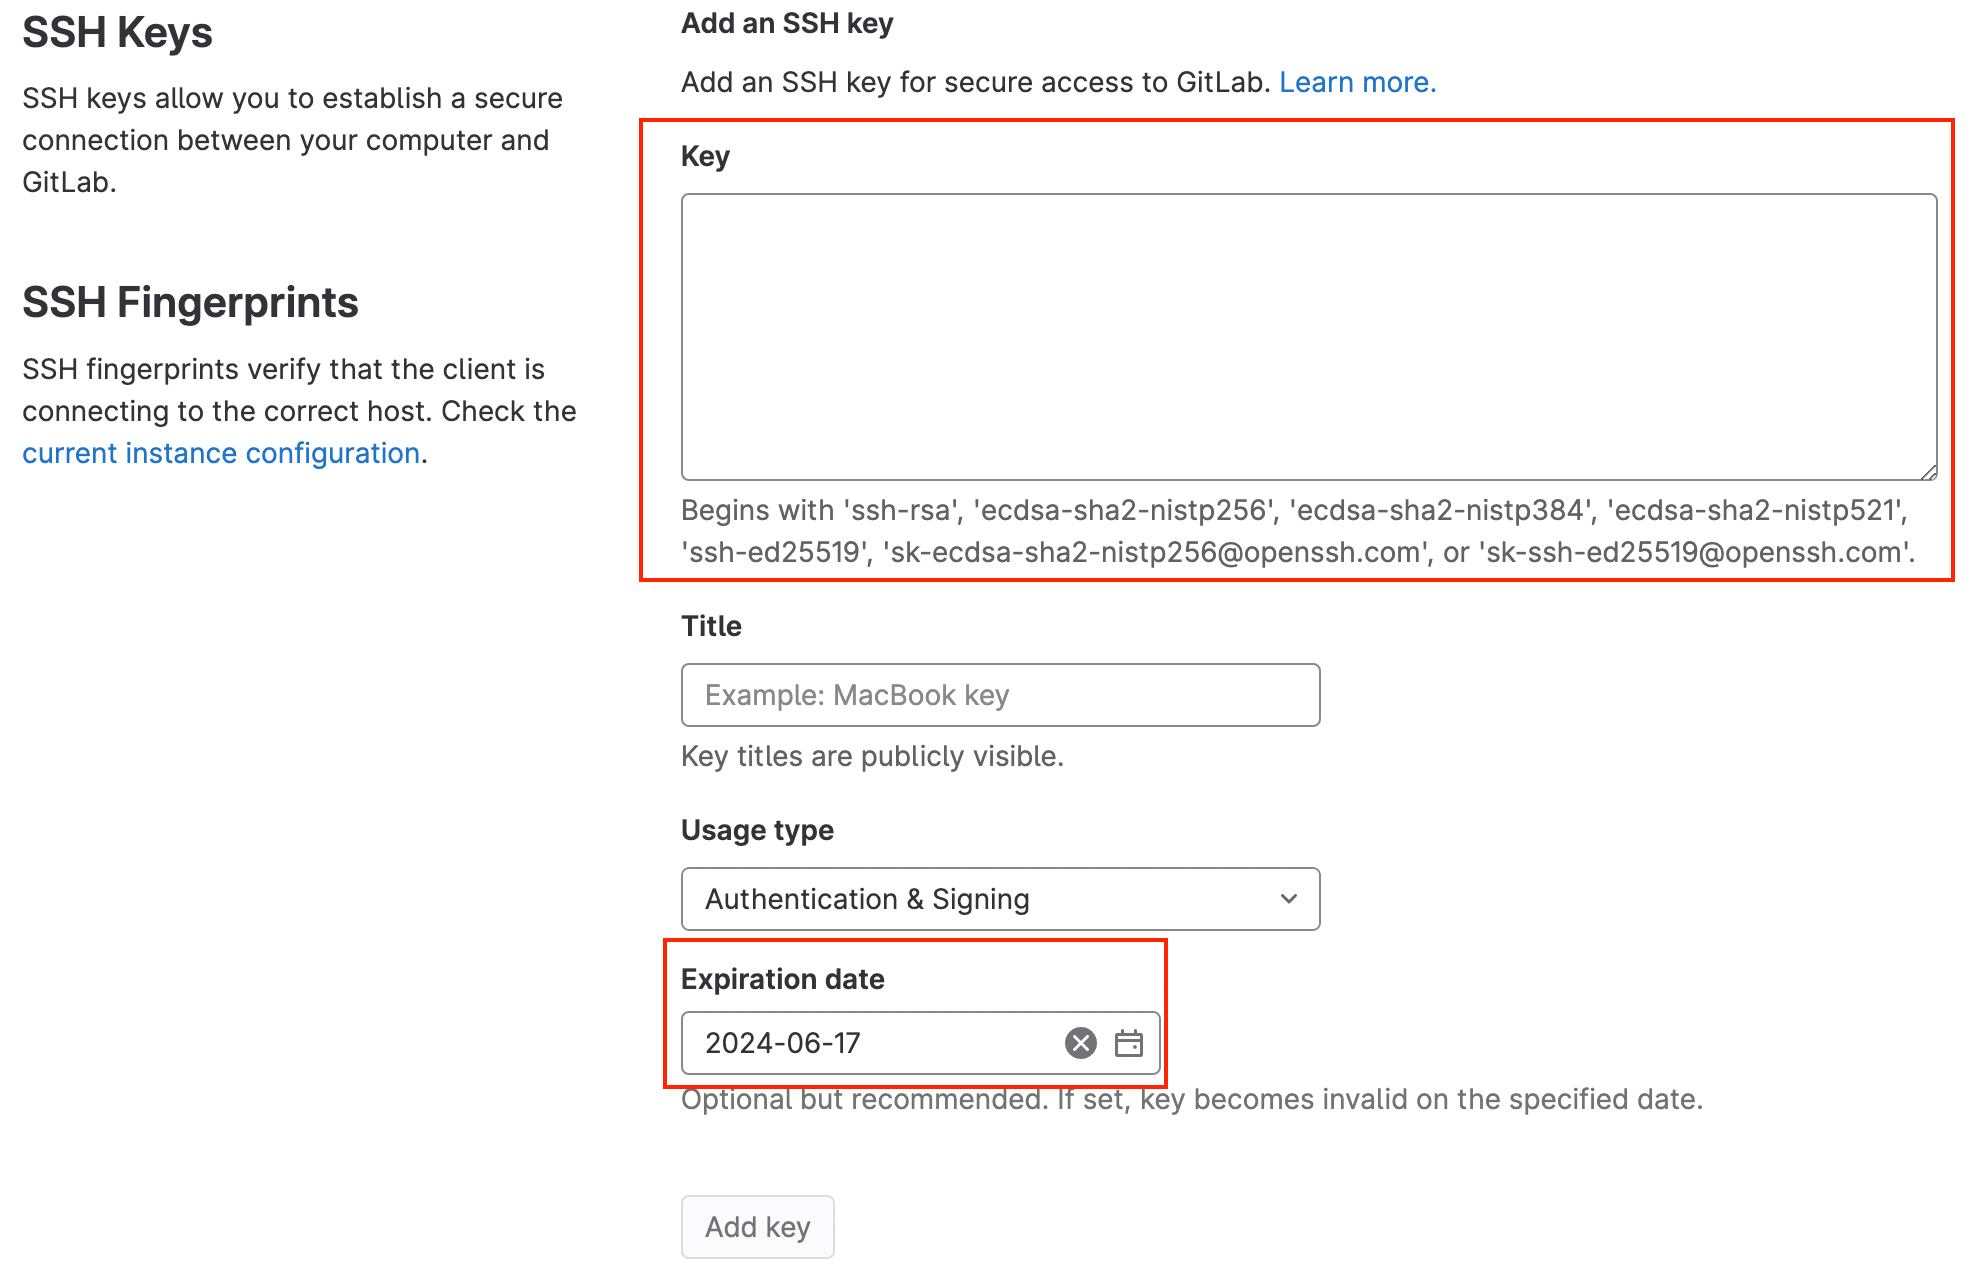Click the Add an SSH key heading

(x=787, y=23)
